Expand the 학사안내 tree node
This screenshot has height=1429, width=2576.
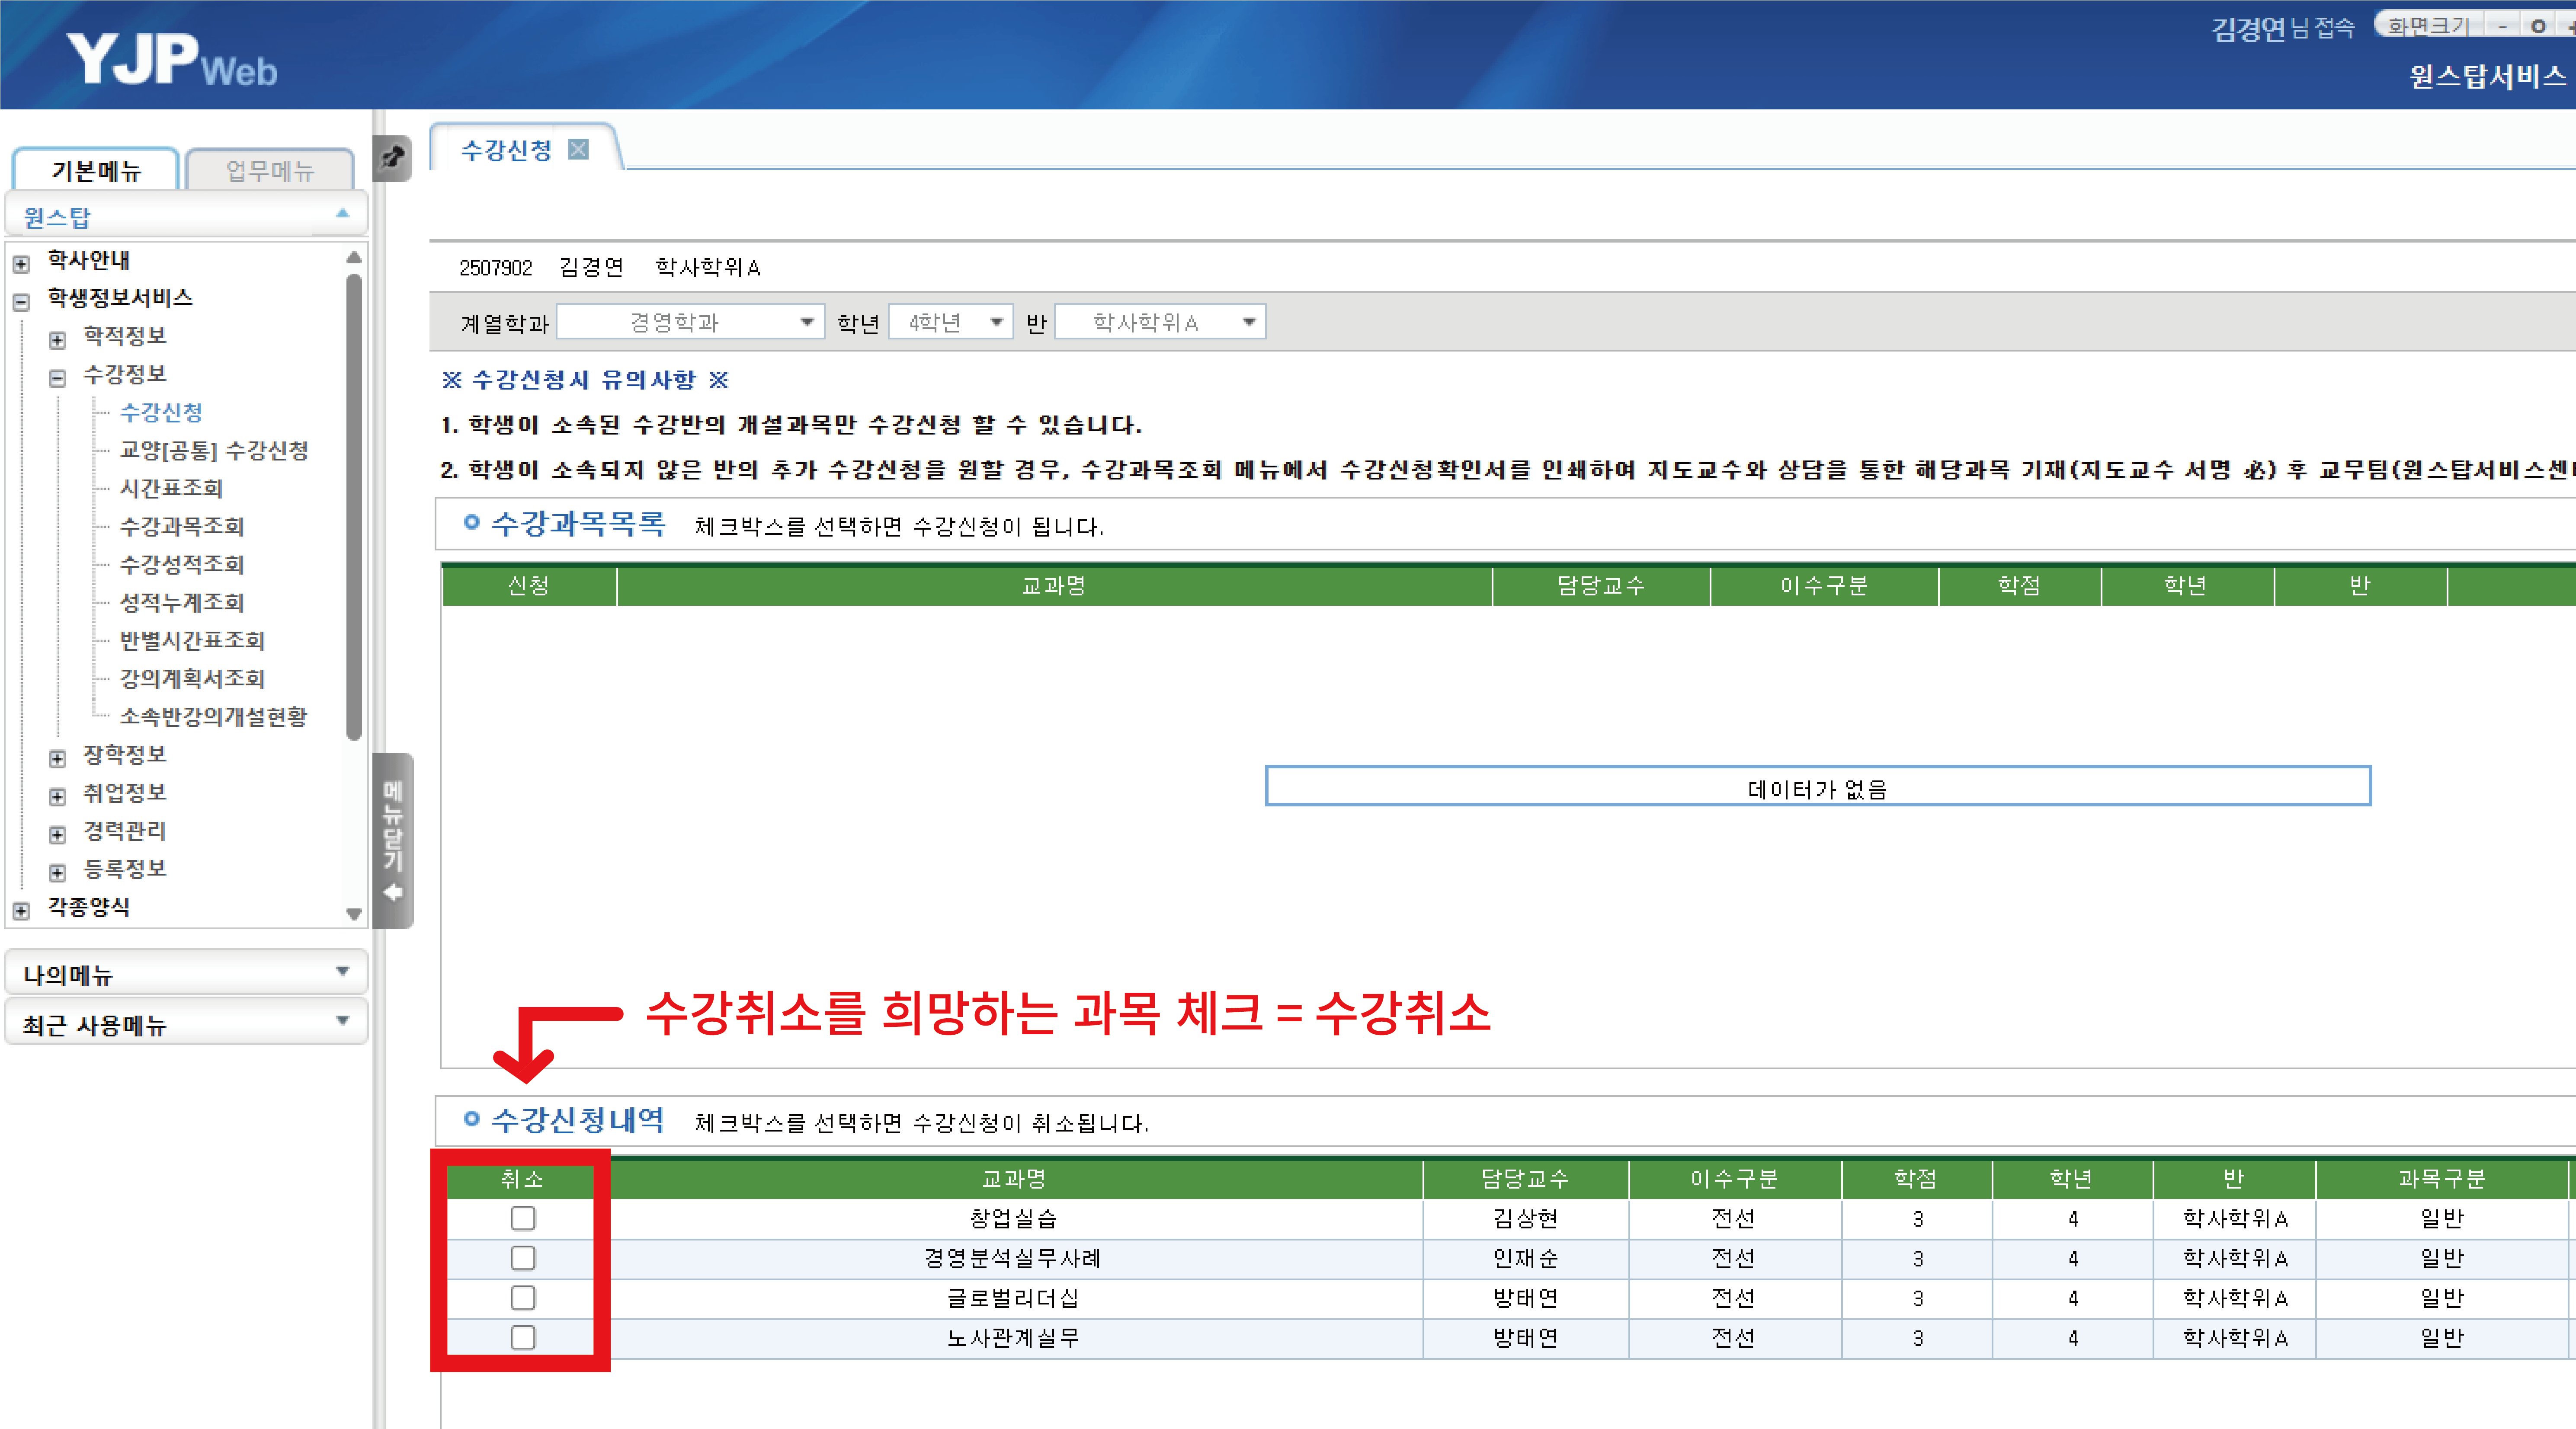coord(21,264)
